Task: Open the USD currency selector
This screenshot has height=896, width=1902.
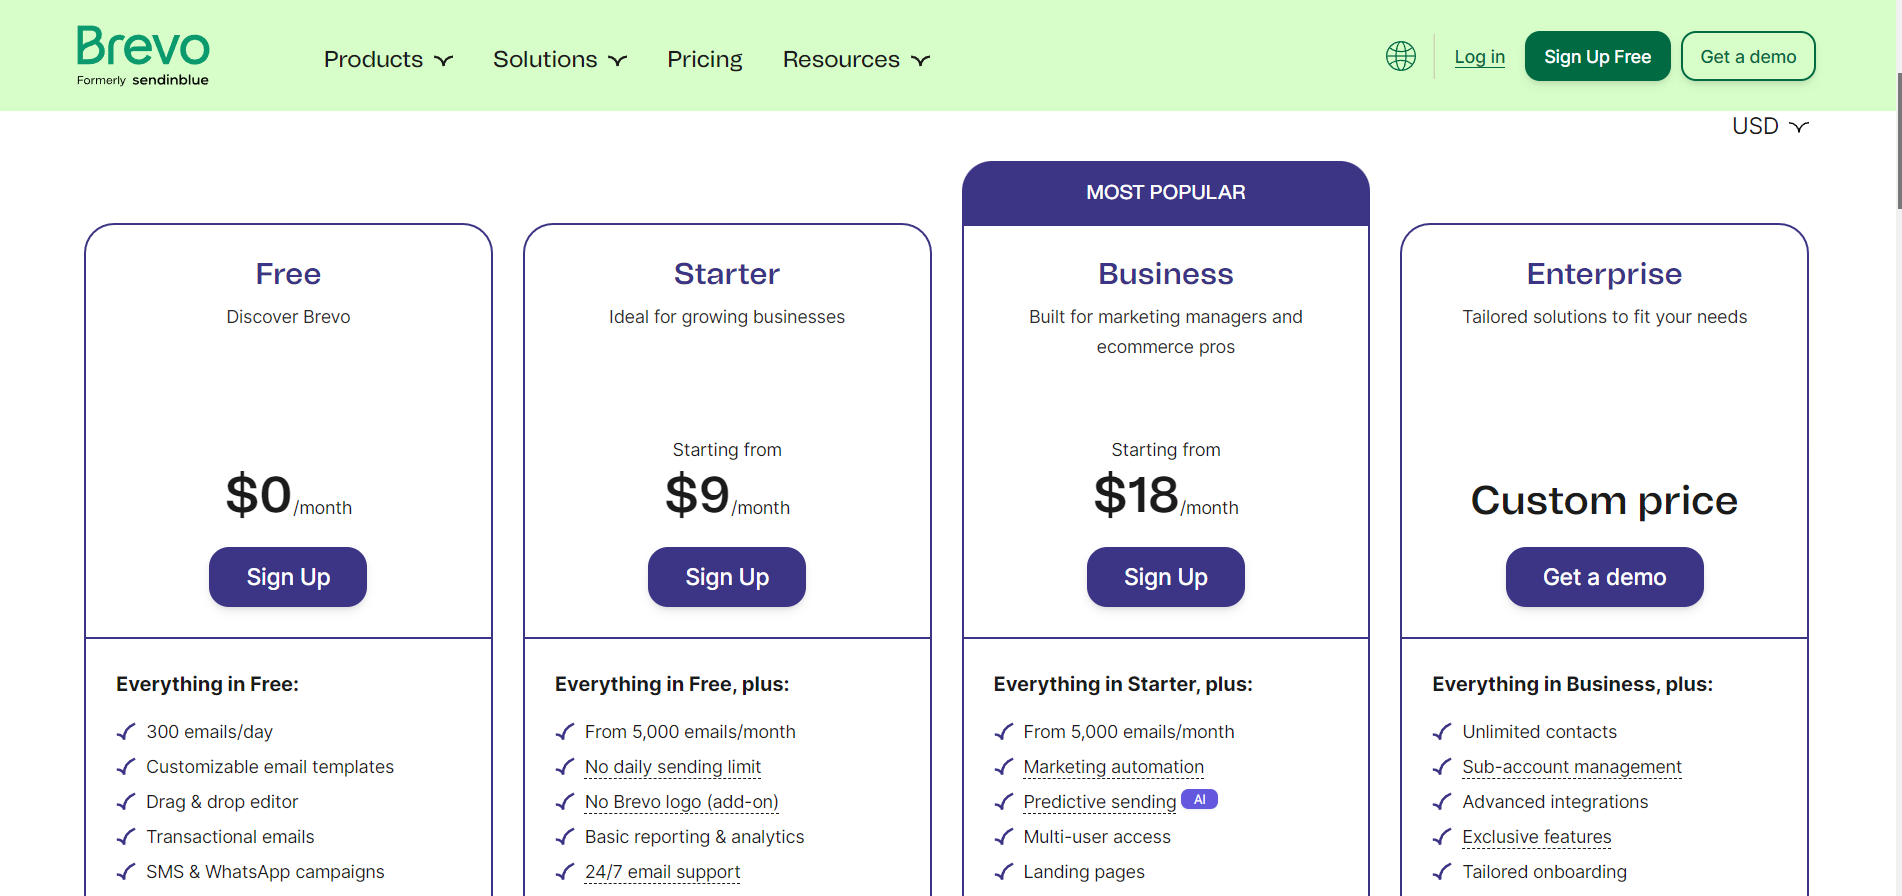Action: pyautogui.click(x=1768, y=125)
